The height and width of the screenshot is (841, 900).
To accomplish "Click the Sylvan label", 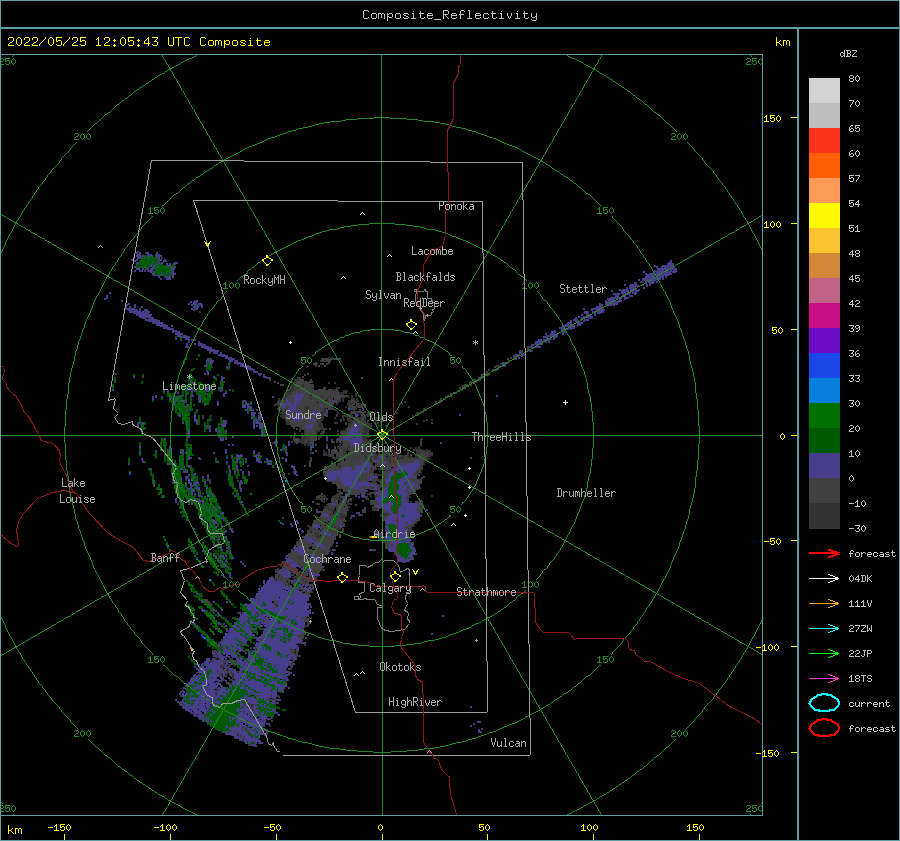I will pos(383,295).
